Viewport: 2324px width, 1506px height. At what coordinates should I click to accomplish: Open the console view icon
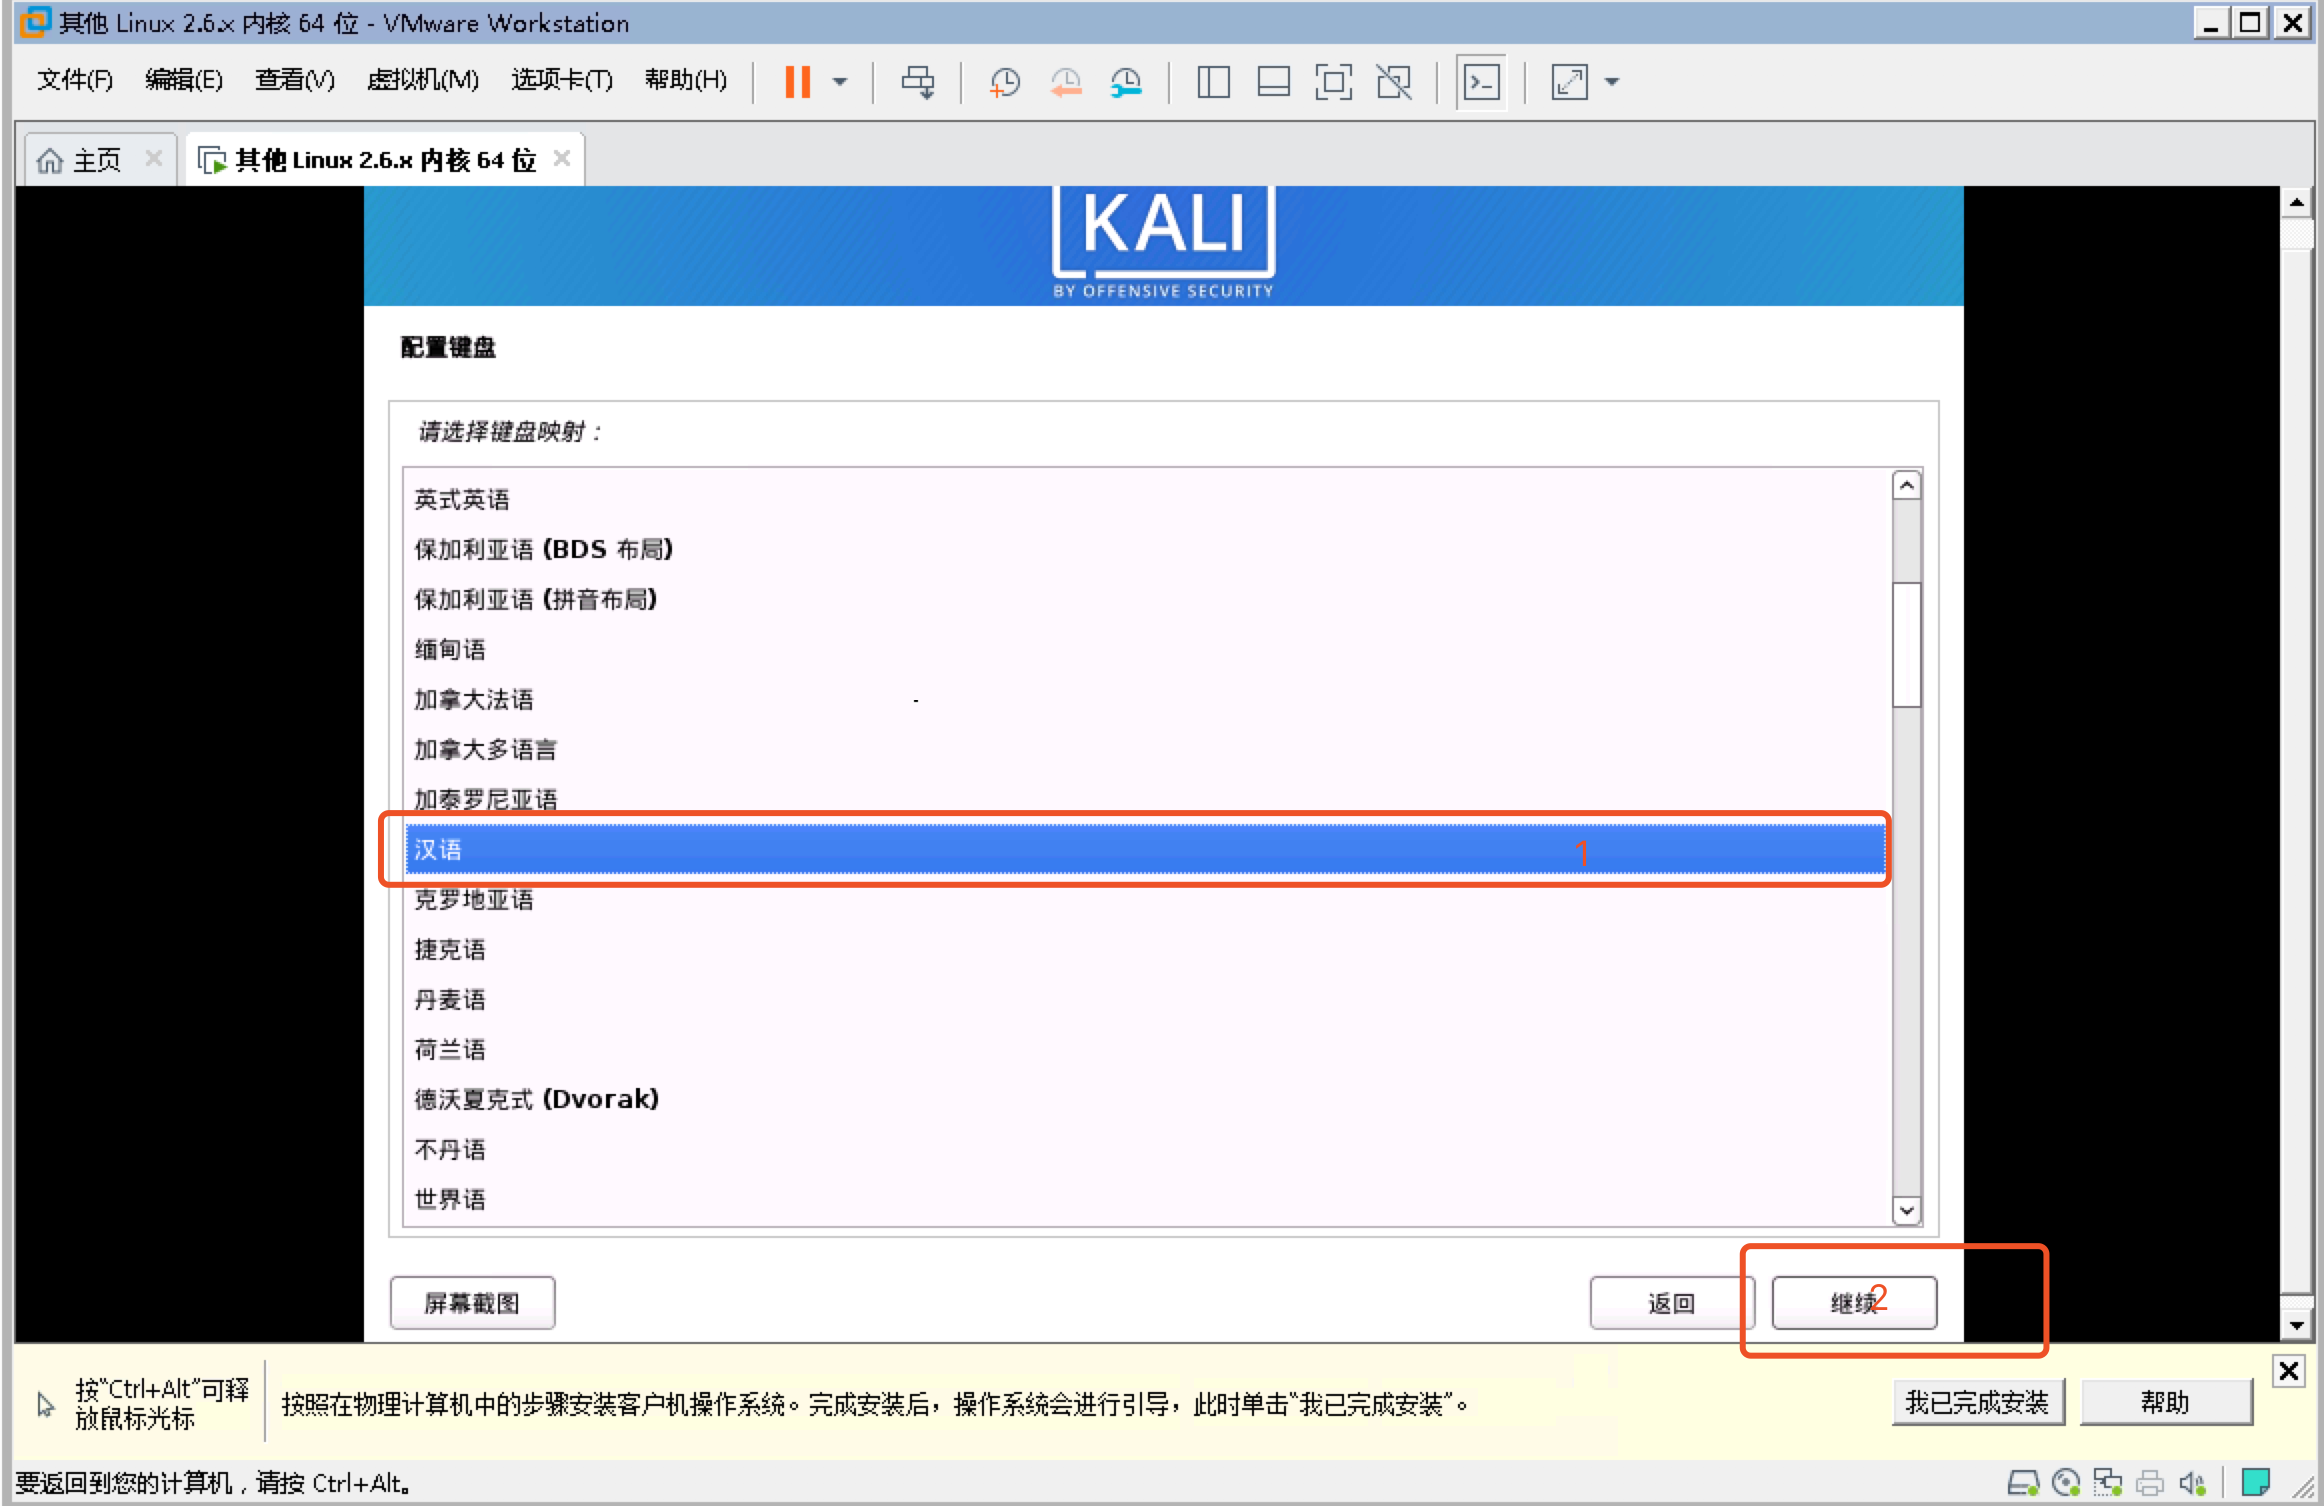[x=1481, y=82]
